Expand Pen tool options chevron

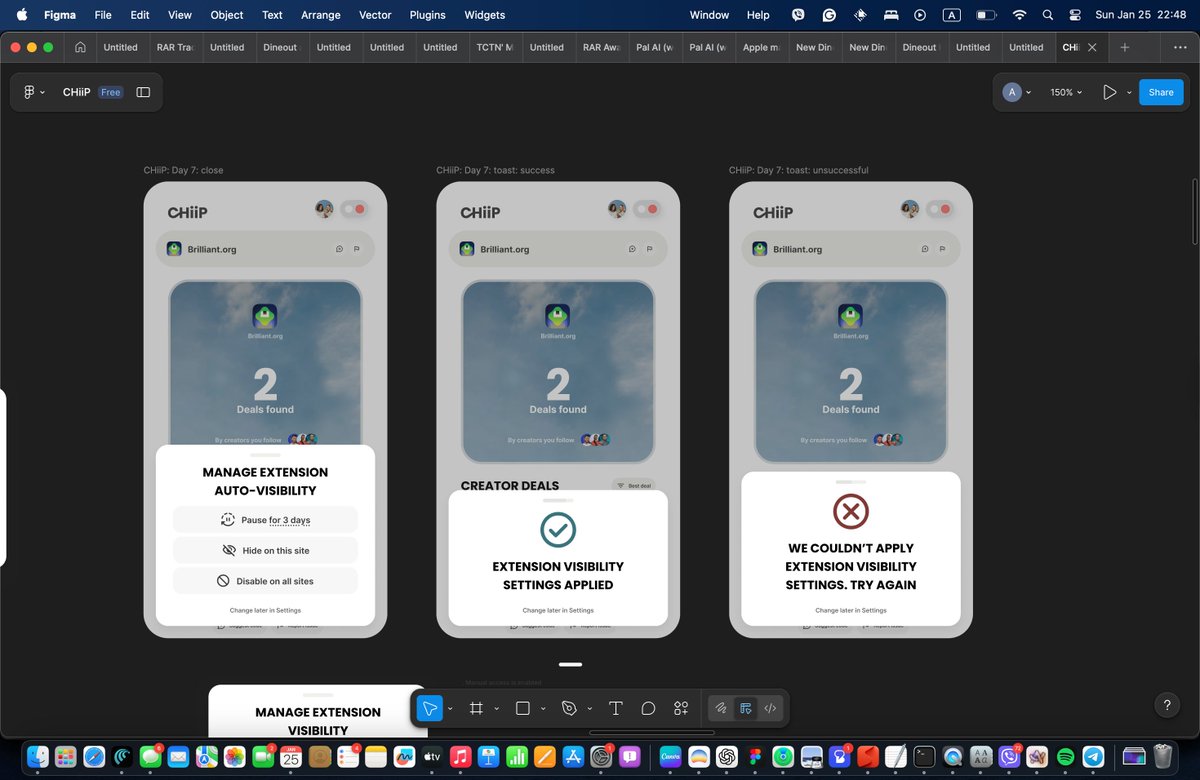point(589,709)
